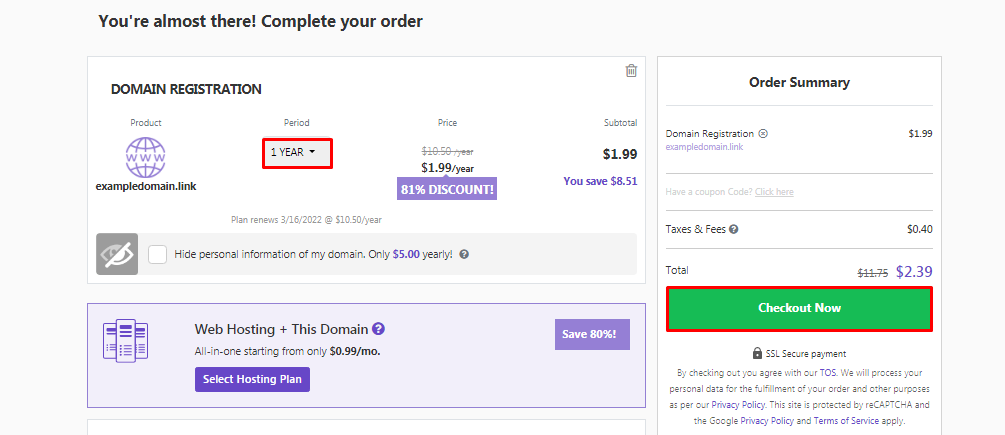This screenshot has width=1005, height=435.
Task: Open the 1 YEAR period dropdown
Action: click(x=296, y=153)
